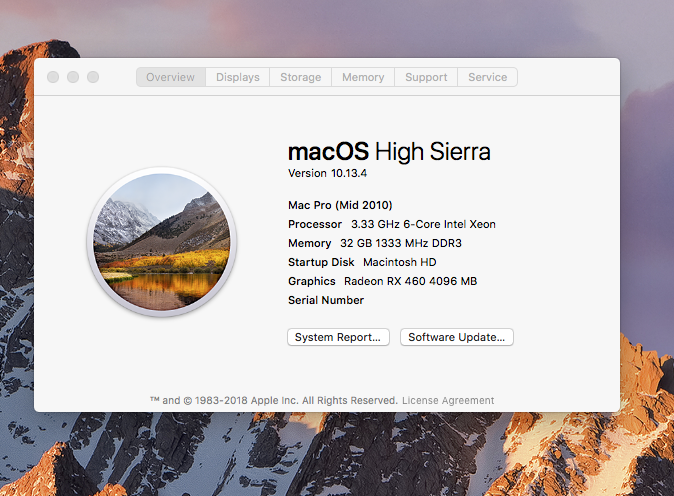This screenshot has width=674, height=496.
Task: Open the Displays tab
Action: tap(238, 77)
